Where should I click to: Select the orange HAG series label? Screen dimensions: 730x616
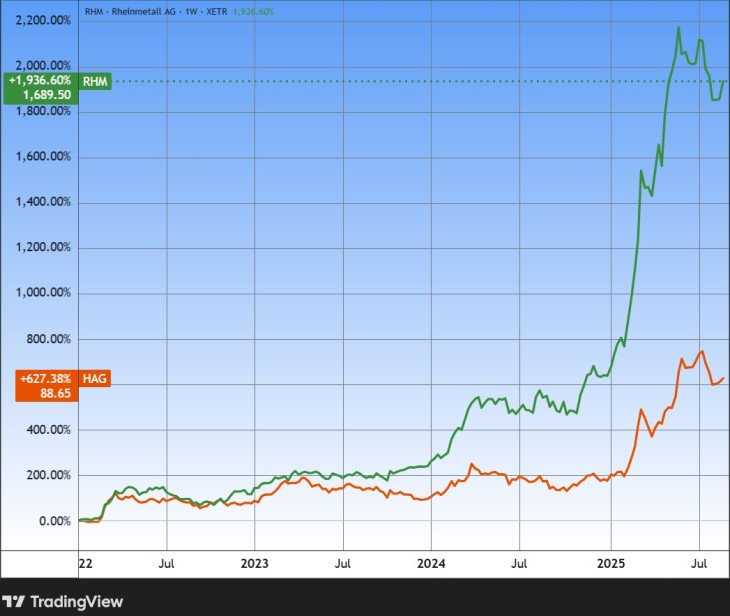[95, 379]
